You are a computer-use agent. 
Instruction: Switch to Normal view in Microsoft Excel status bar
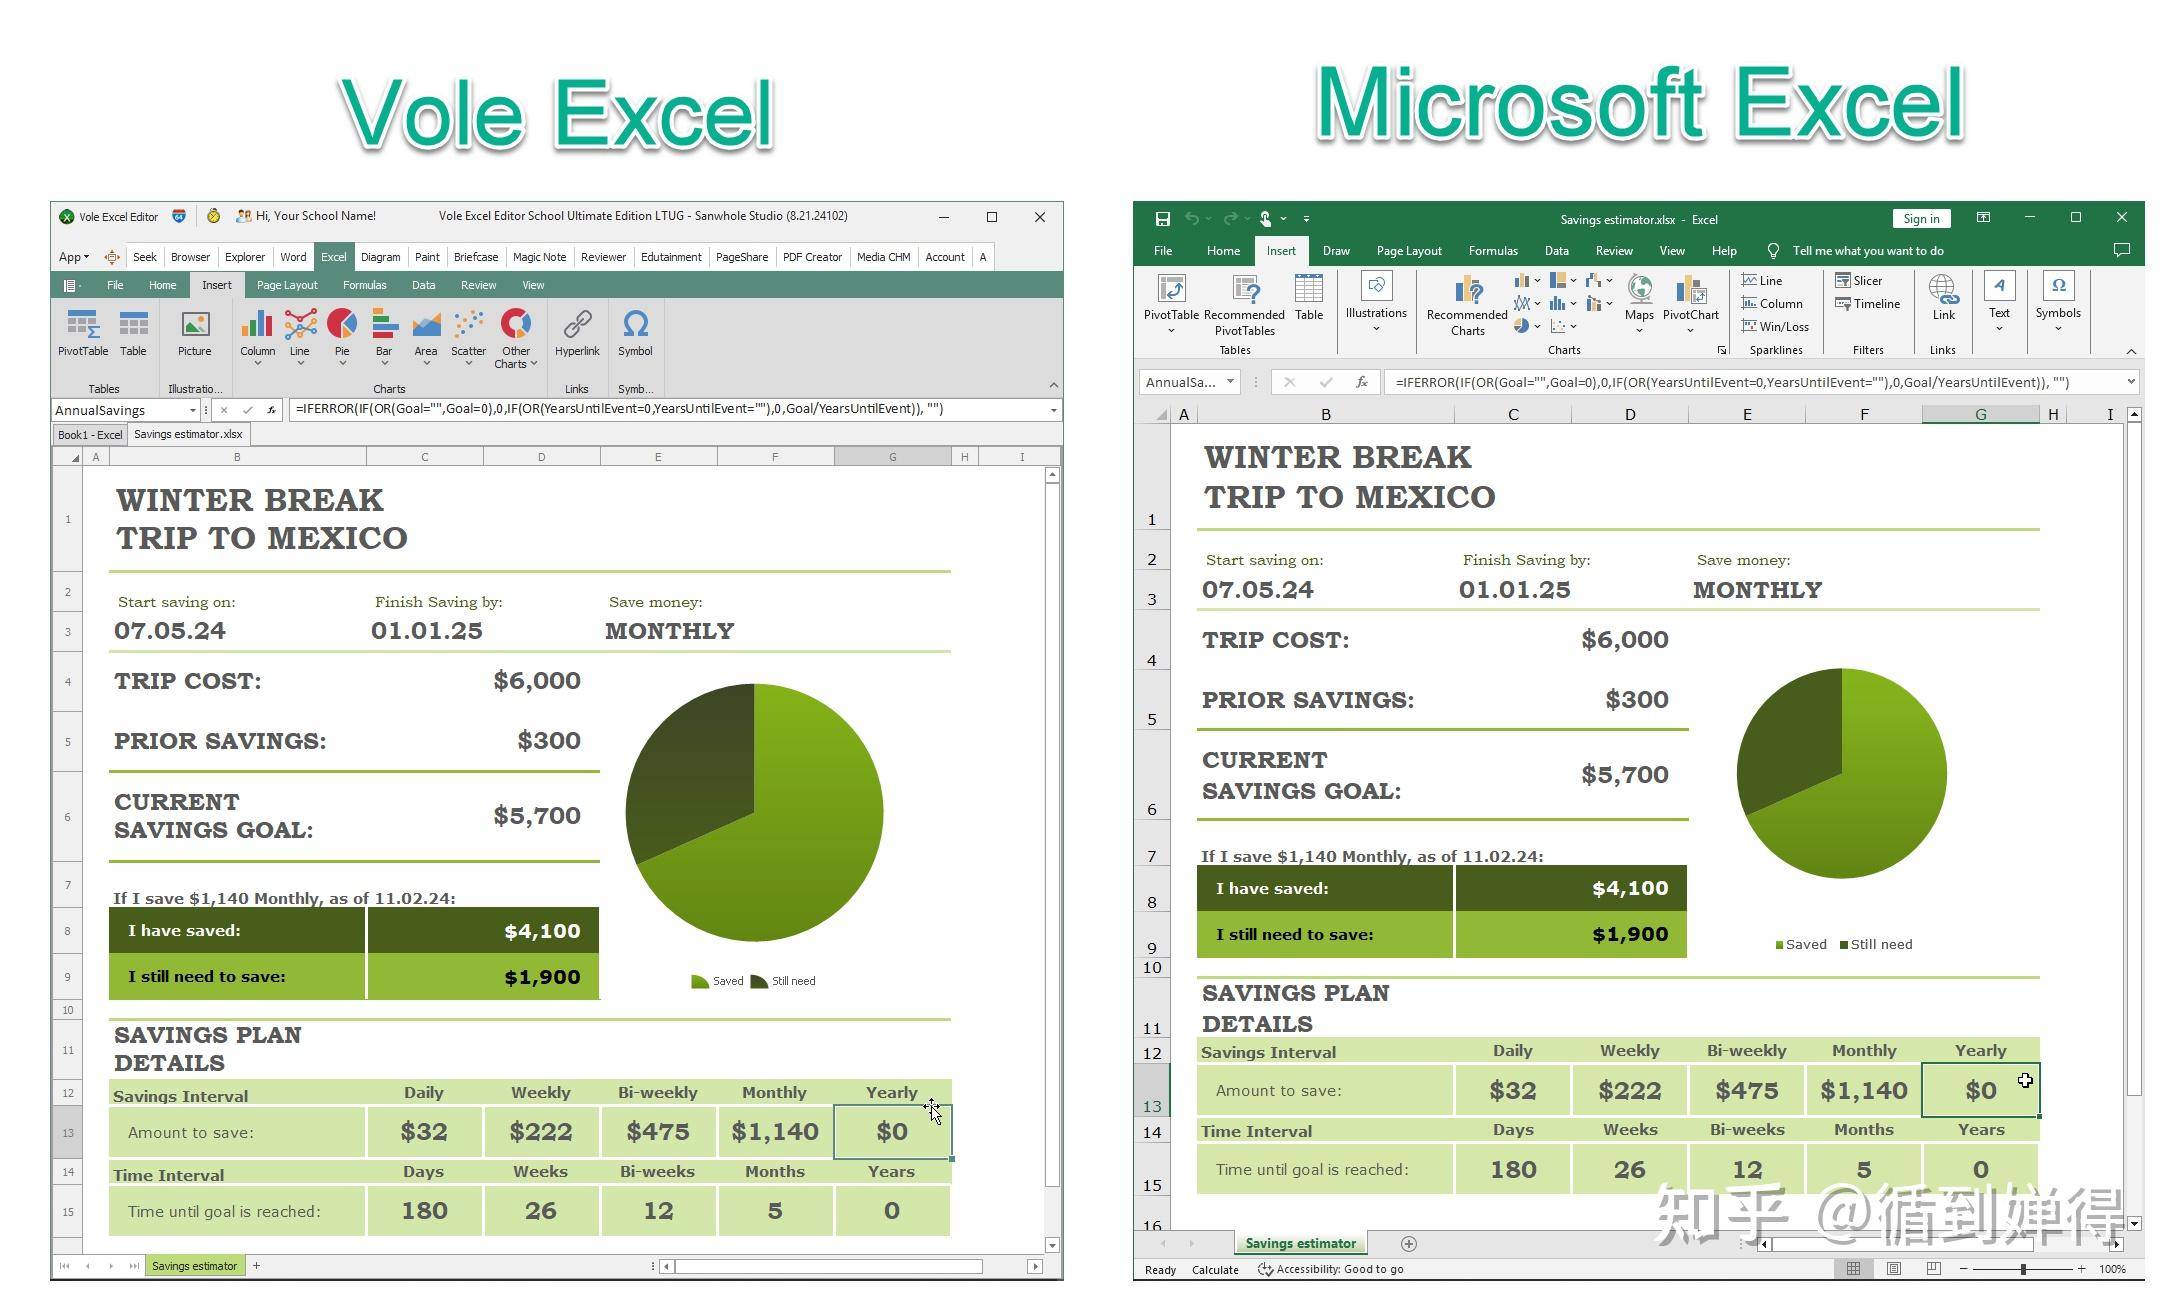click(1853, 1269)
